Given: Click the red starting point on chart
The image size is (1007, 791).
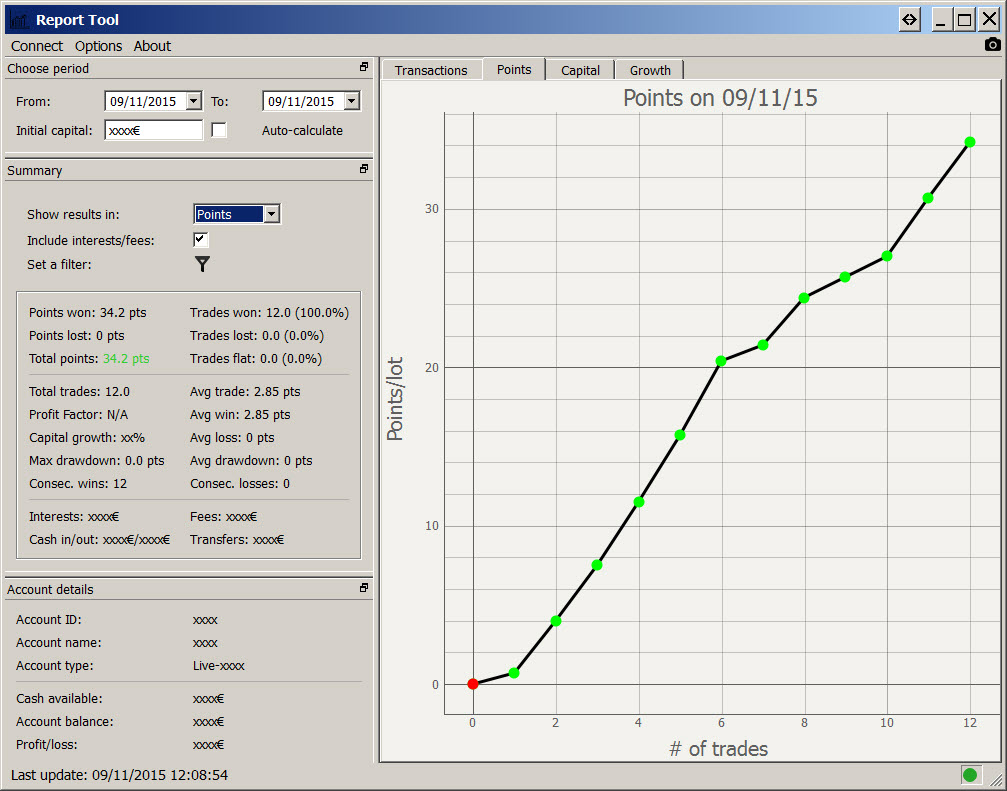Looking at the screenshot, I should pyautogui.click(x=473, y=684).
